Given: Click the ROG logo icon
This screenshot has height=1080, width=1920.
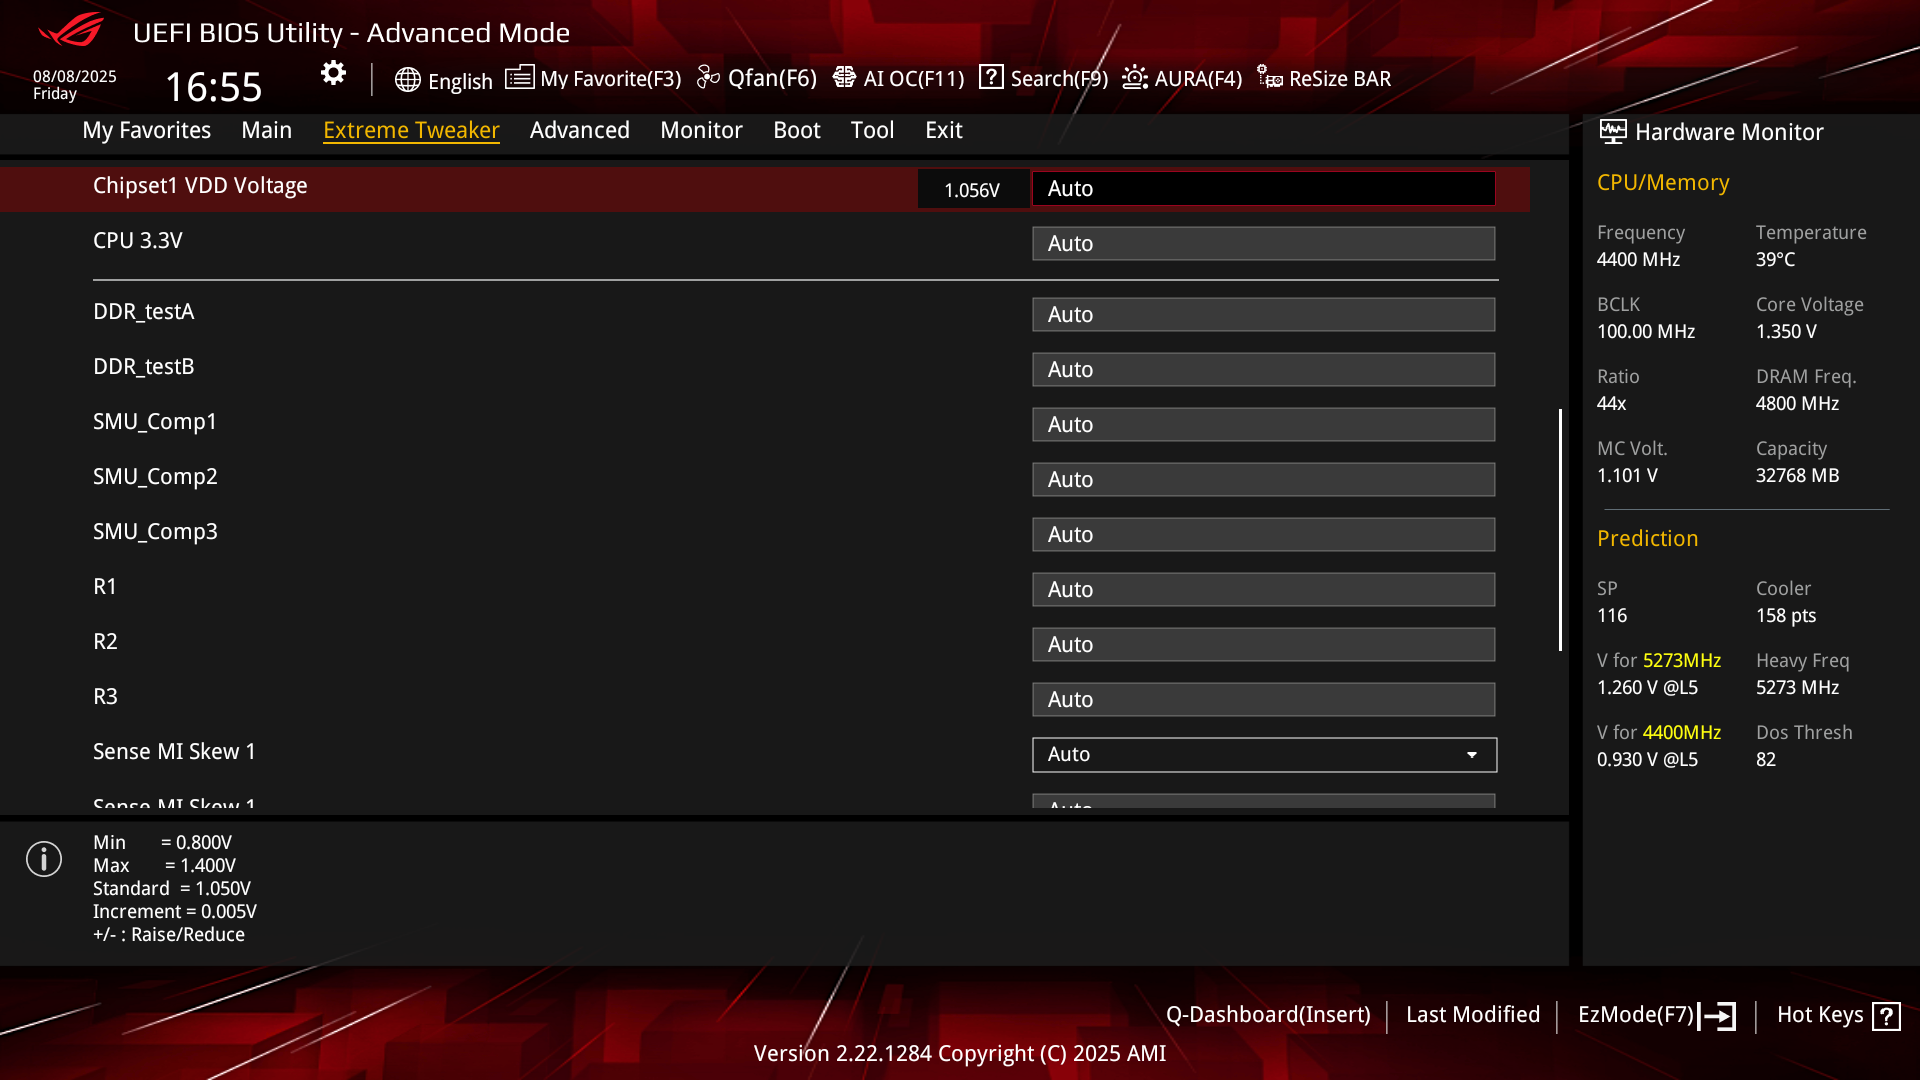Looking at the screenshot, I should click(x=71, y=30).
